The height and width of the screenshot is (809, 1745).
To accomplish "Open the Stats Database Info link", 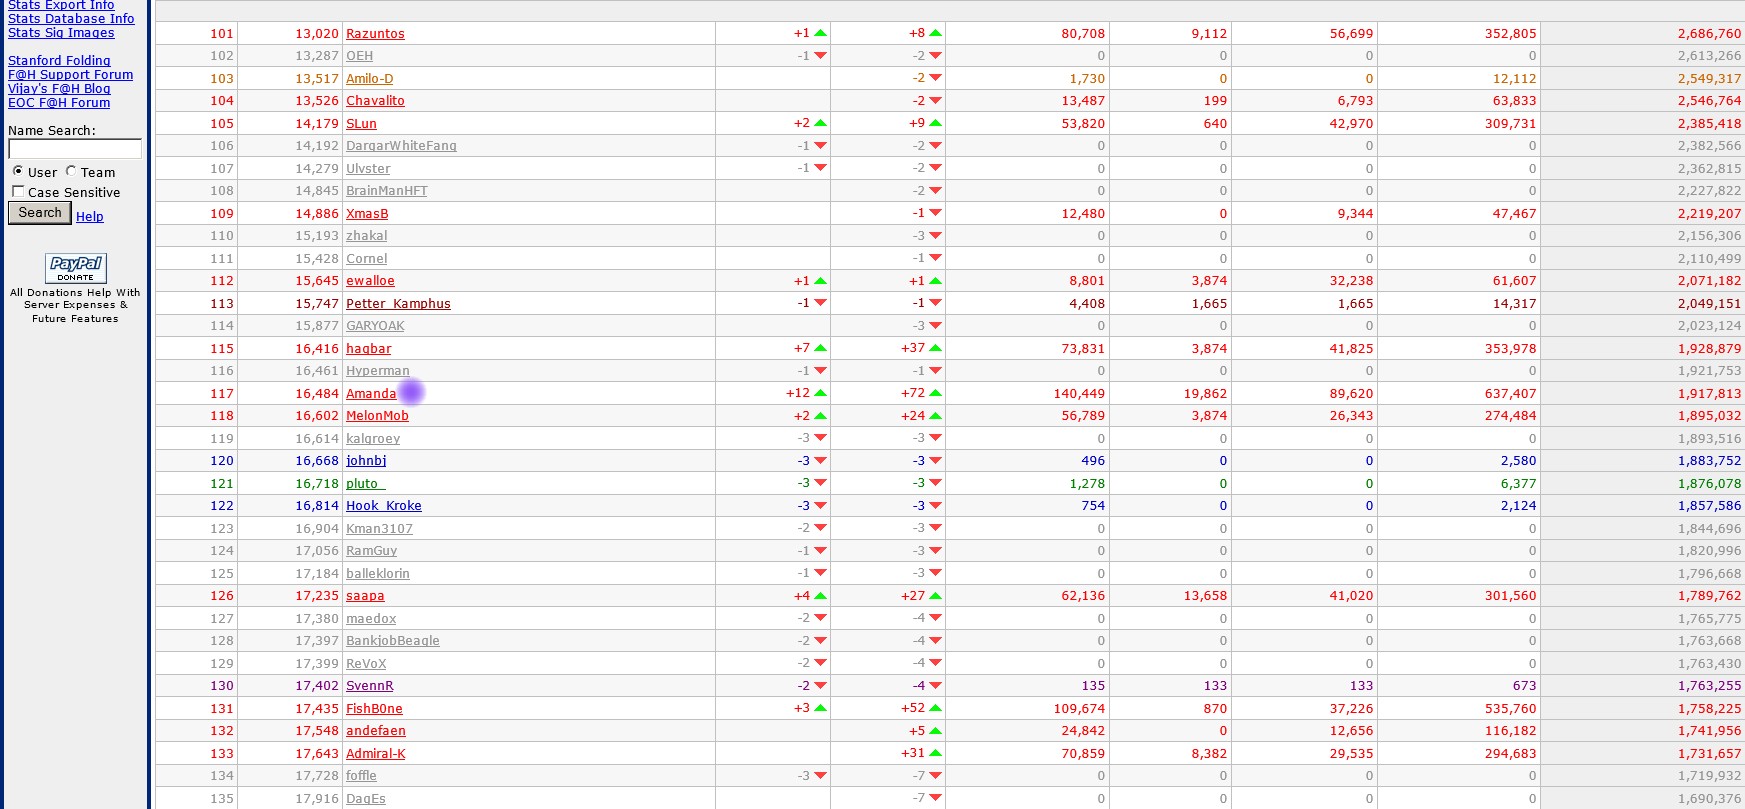I will (x=71, y=19).
